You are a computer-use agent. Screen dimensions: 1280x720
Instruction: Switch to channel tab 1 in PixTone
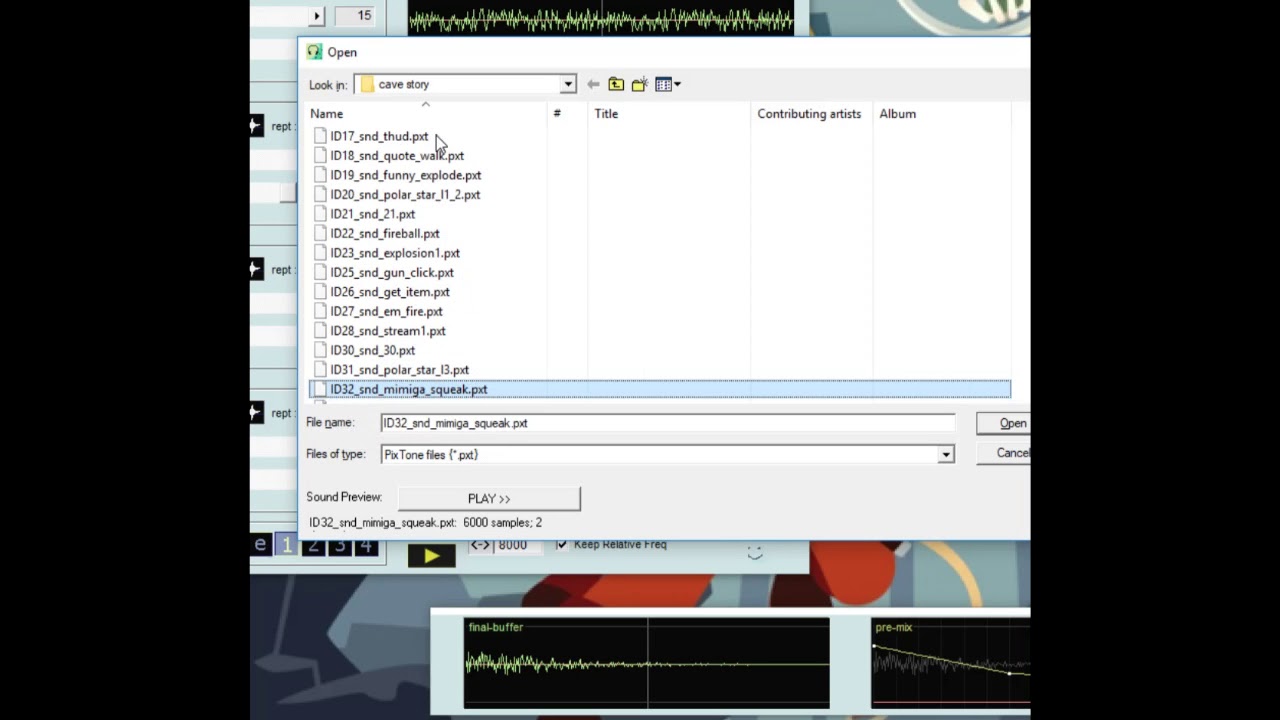(x=286, y=545)
